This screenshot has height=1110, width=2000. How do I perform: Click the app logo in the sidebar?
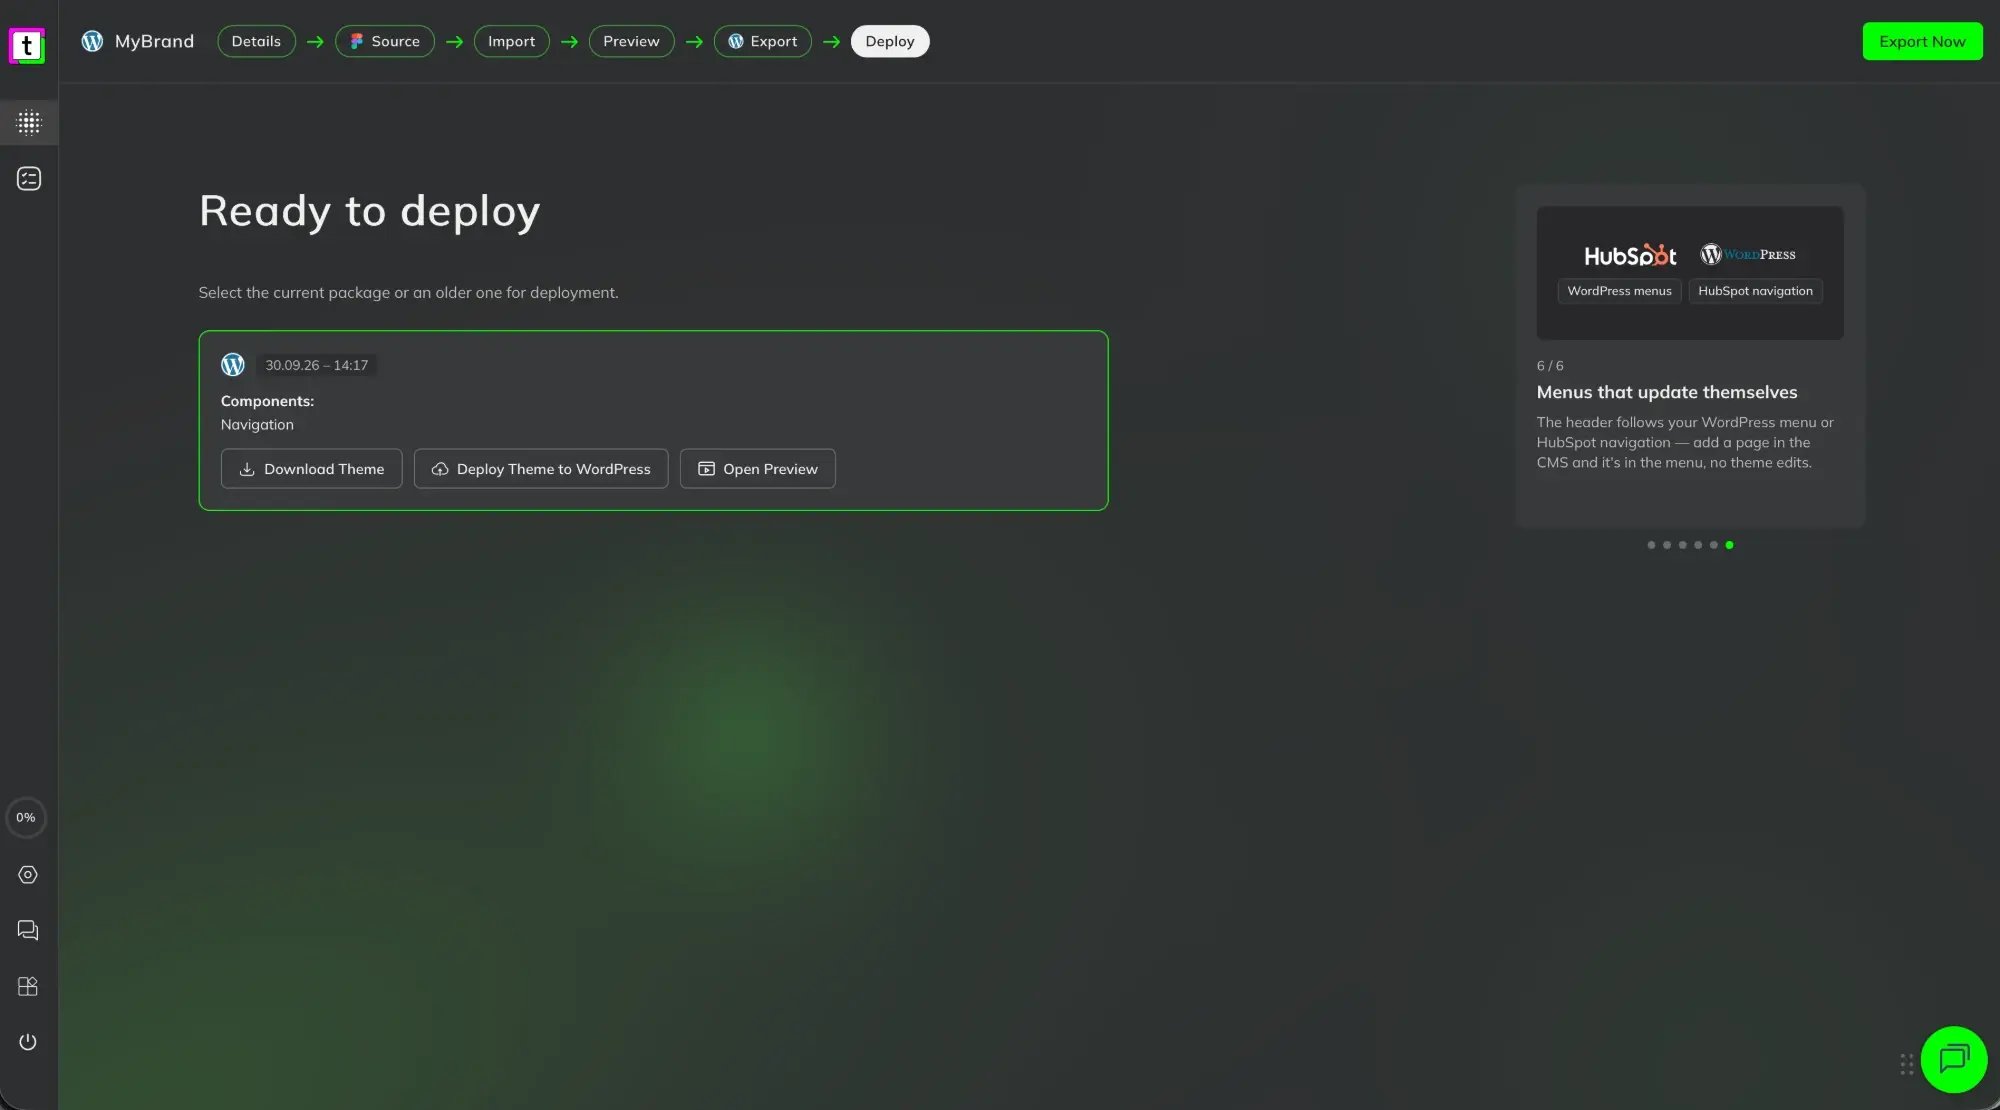coord(27,45)
